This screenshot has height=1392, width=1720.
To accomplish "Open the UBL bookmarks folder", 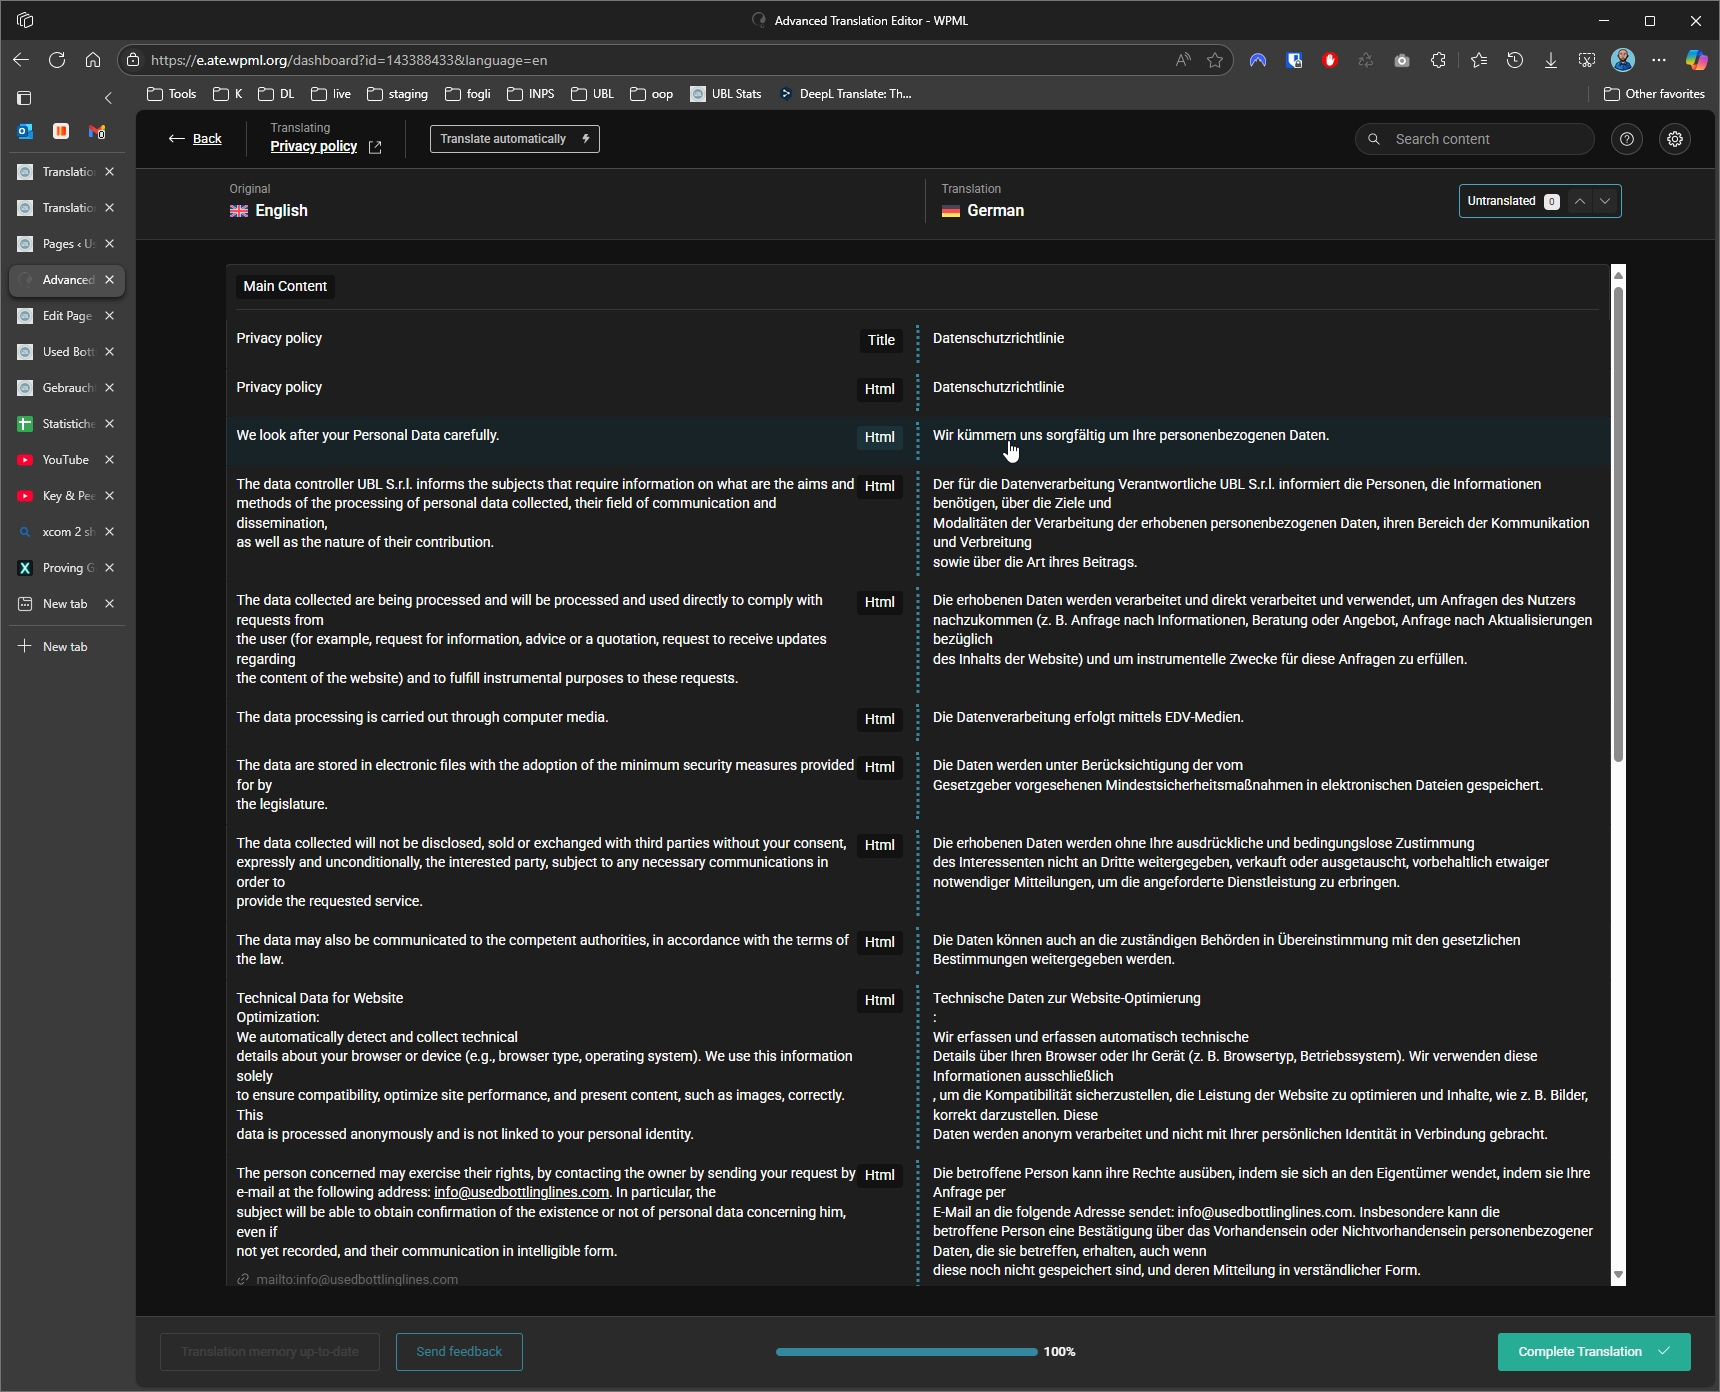I will (x=592, y=94).
